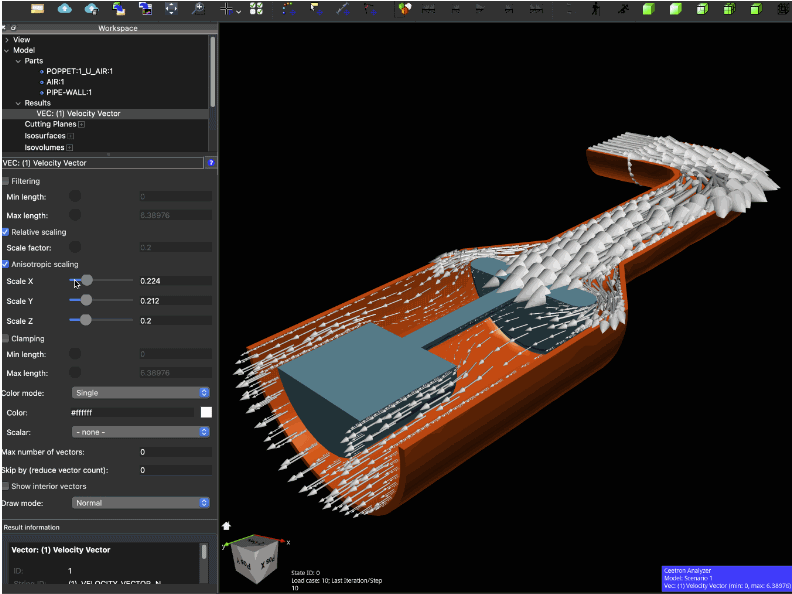The width and height of the screenshot is (792, 594).
Task: Turn on the Clamping checkbox
Action: 6,339
